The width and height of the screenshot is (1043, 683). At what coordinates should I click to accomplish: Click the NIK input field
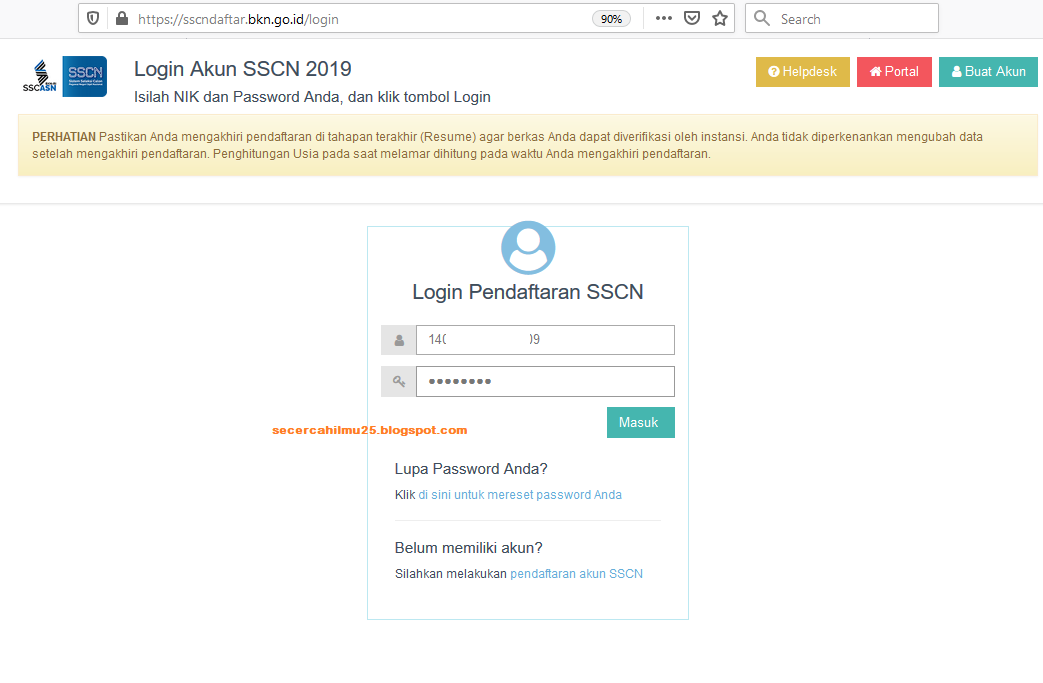tap(545, 340)
